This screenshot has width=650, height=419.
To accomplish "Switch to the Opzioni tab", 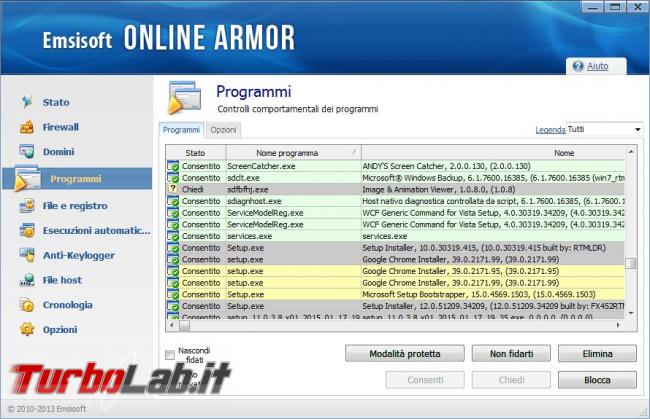I will tap(223, 130).
